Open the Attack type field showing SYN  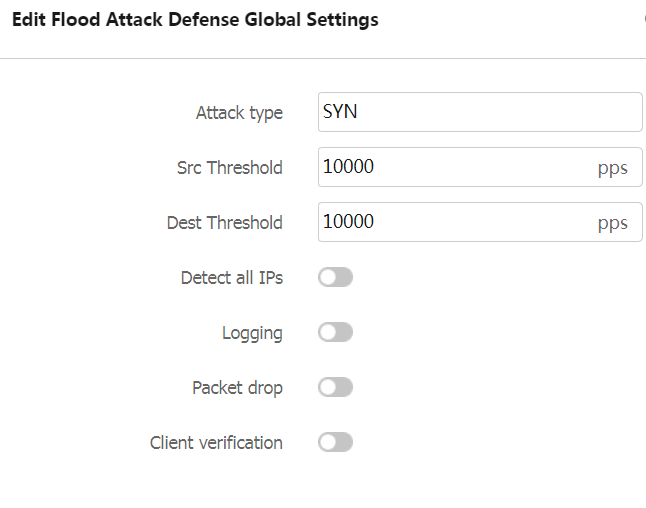[480, 112]
